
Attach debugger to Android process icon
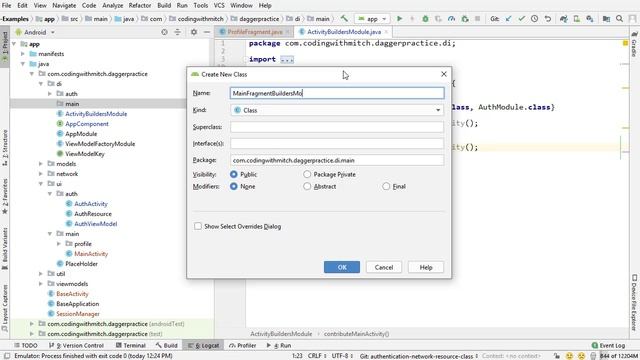464,19
